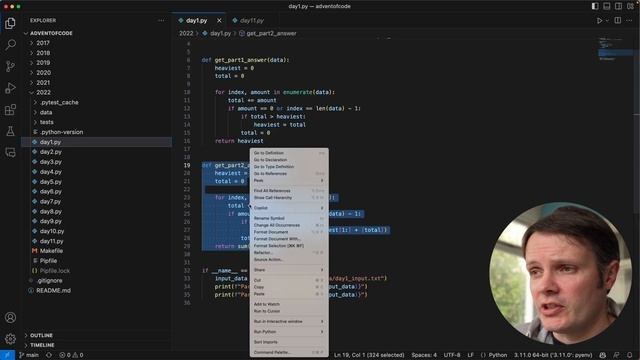The image size is (640, 360).
Task: Expand the 2020 folder
Action: click(96, 73)
